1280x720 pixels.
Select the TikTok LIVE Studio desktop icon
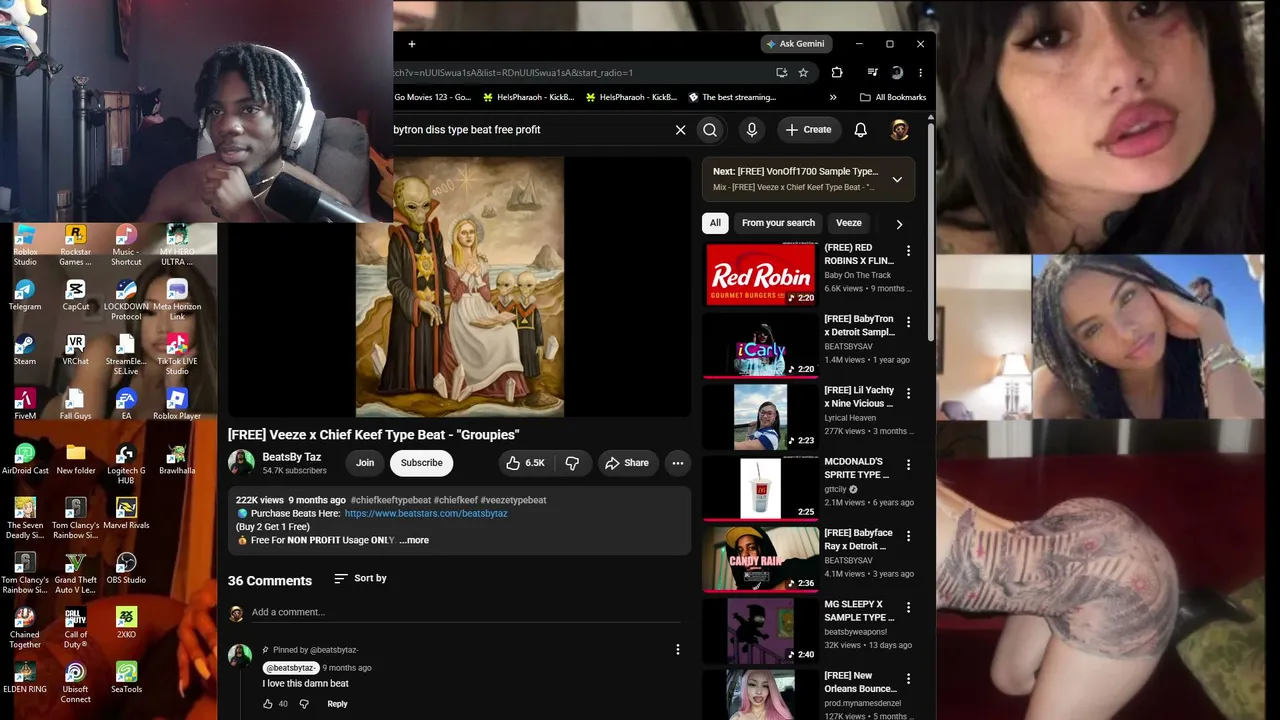click(x=177, y=355)
